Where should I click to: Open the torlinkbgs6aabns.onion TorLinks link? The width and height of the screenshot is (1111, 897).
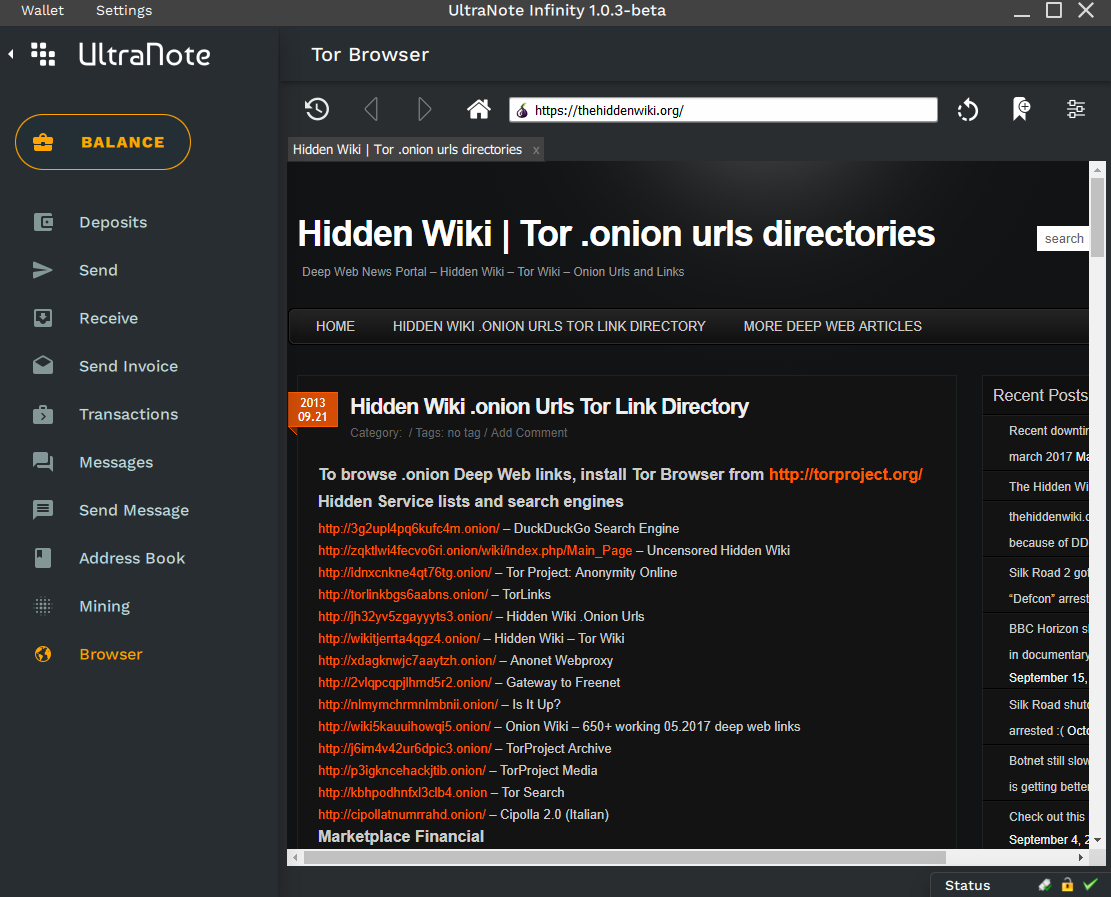403,594
